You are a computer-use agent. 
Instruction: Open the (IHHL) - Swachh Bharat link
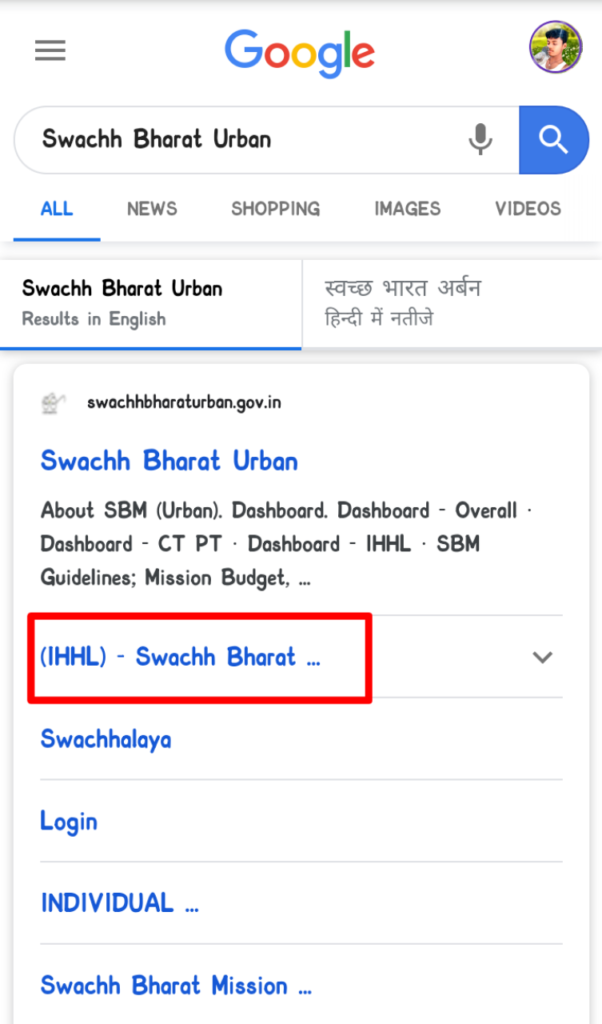click(x=180, y=657)
